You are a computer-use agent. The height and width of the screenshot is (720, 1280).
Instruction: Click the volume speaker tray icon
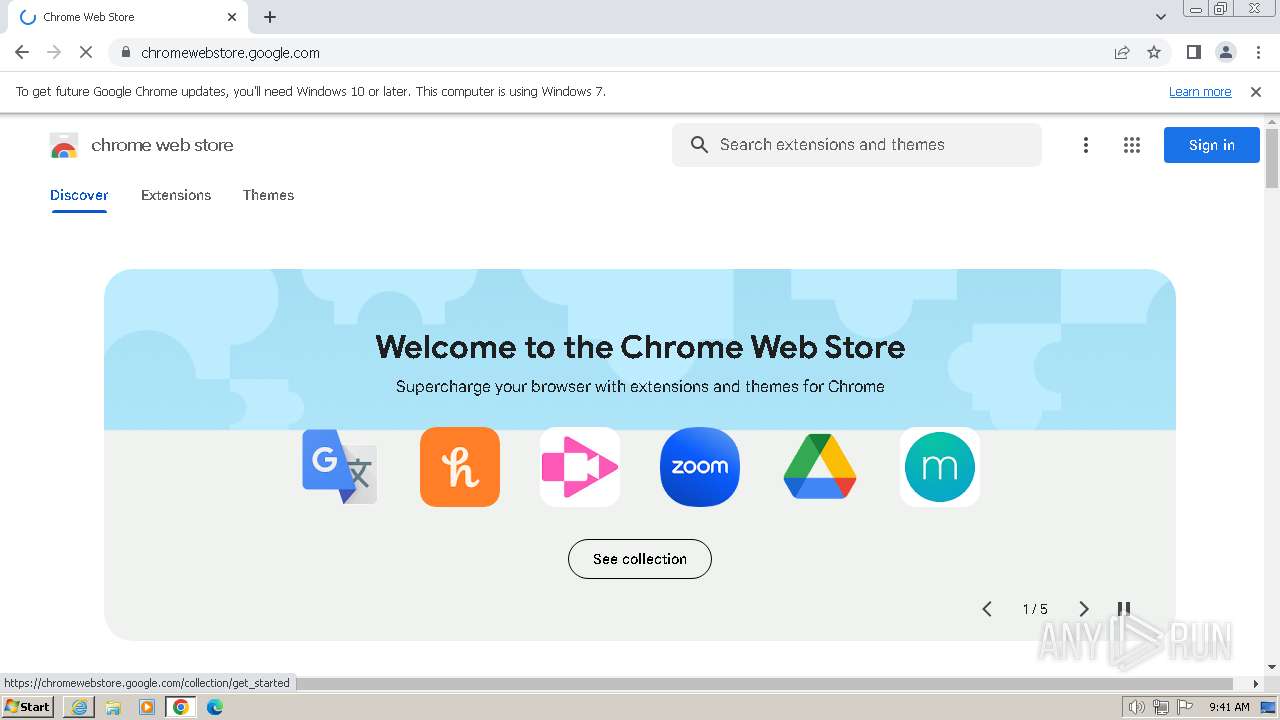(1136, 707)
